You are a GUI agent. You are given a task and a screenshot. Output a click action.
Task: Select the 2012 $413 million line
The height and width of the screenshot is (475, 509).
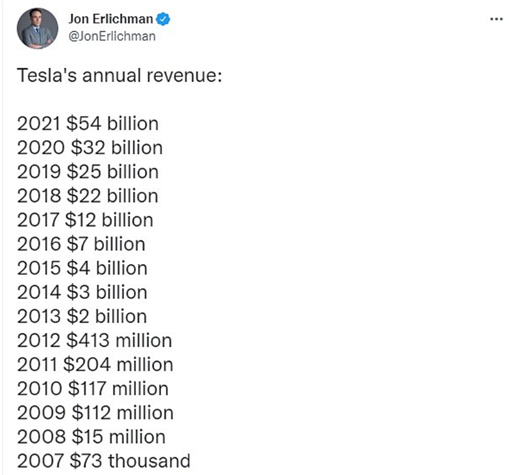[x=95, y=341]
